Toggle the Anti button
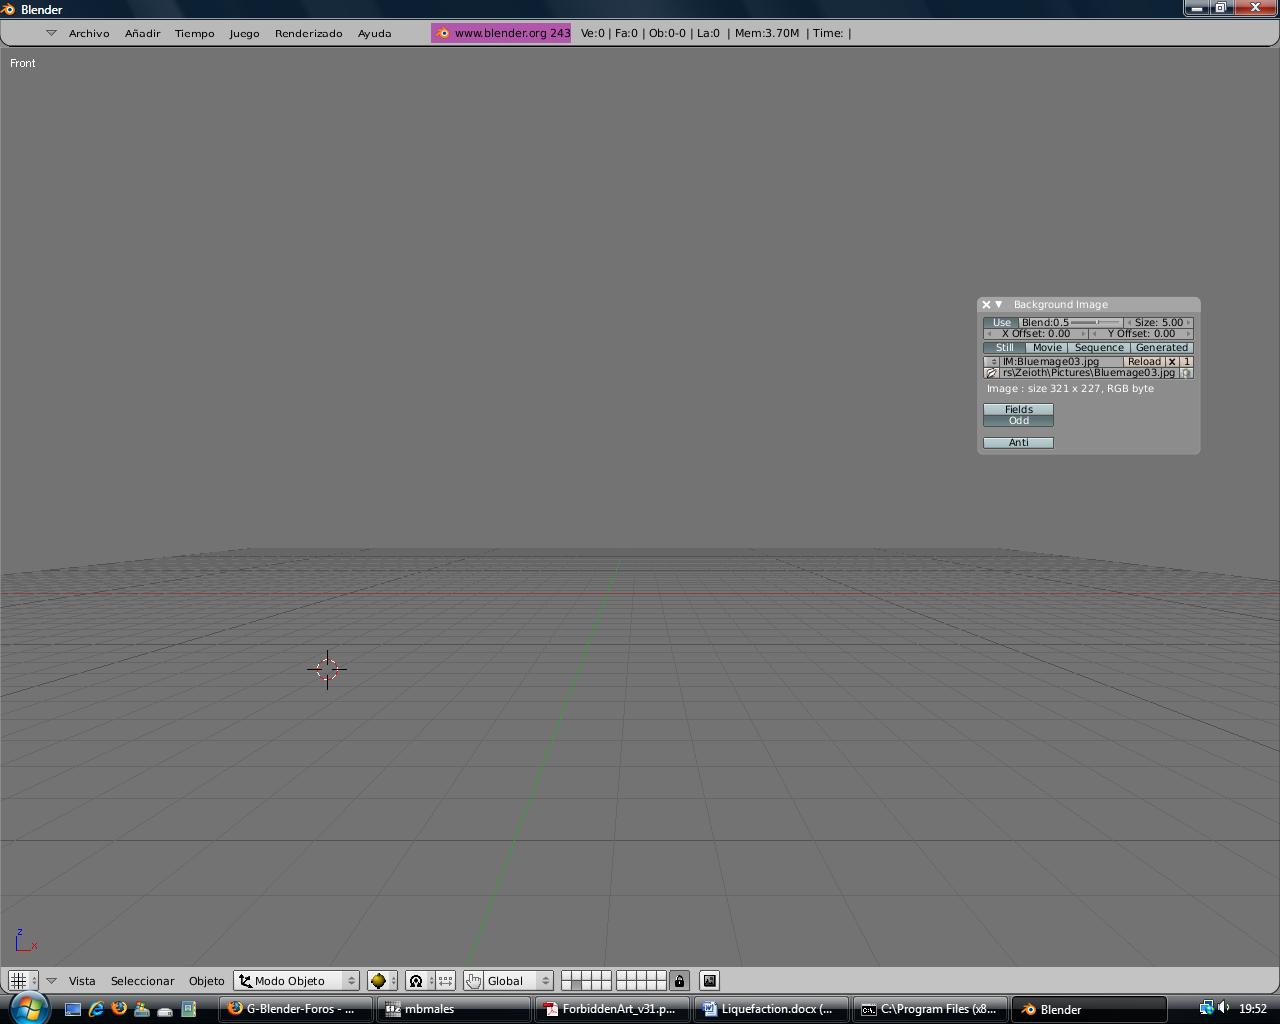 point(1018,443)
